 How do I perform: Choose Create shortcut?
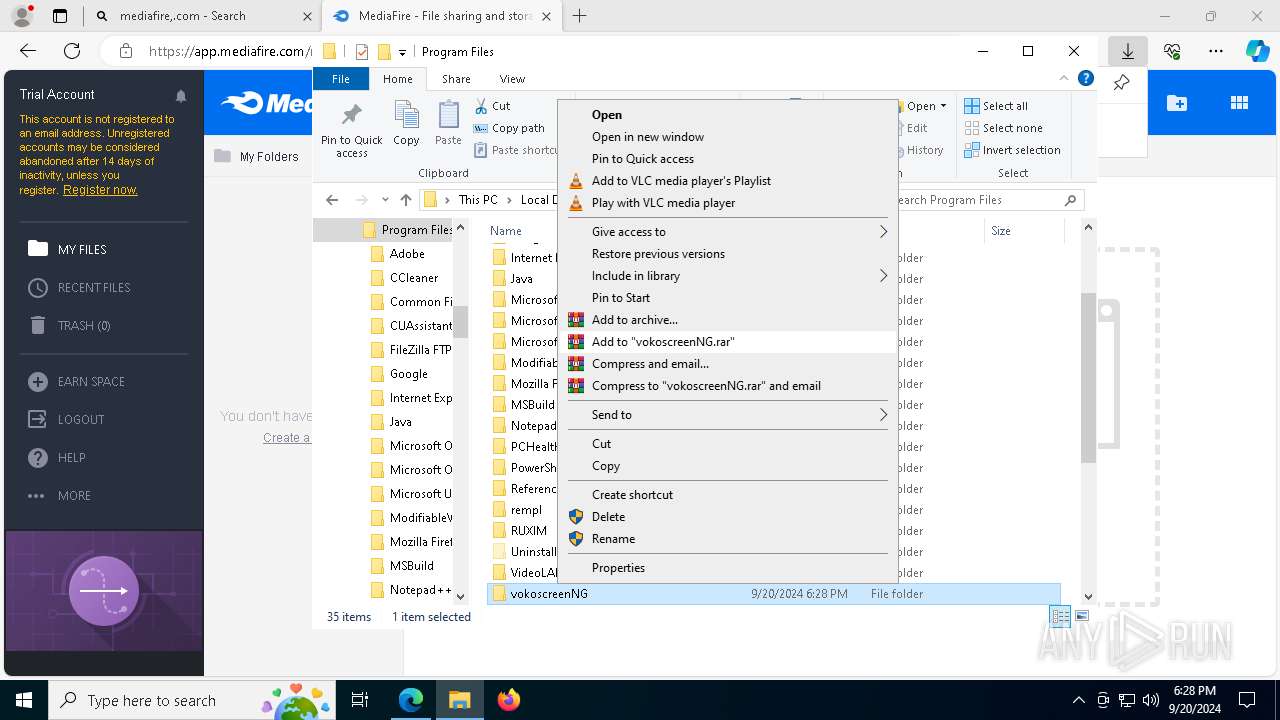tap(727, 495)
